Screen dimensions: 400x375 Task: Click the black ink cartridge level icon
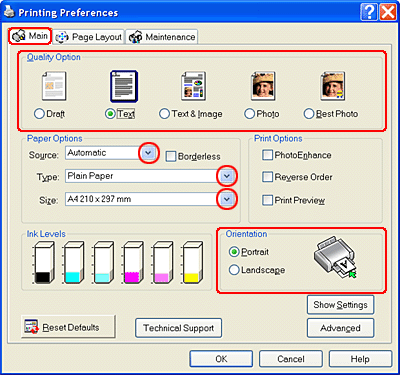pyautogui.click(x=44, y=263)
